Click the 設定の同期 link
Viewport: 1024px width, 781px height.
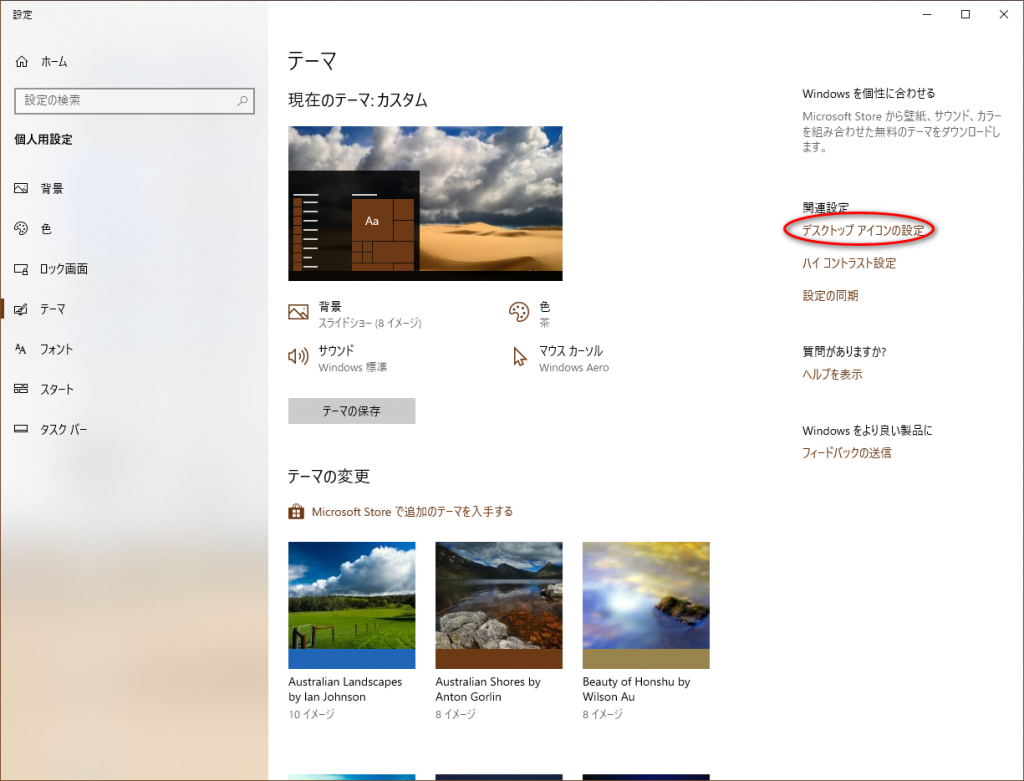830,295
